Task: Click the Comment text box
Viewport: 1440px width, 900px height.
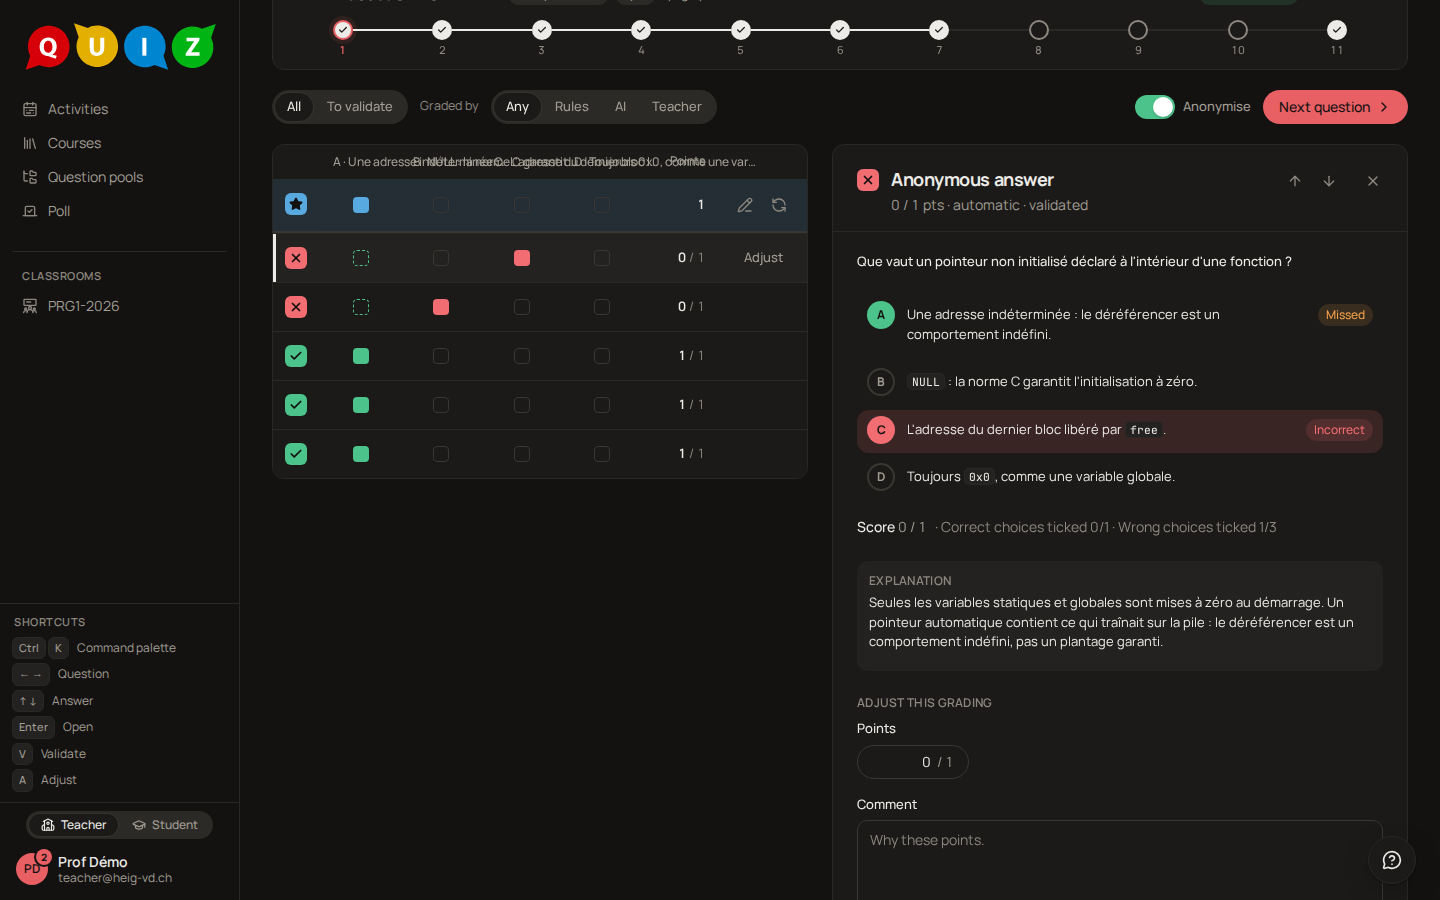Action: 1120,860
